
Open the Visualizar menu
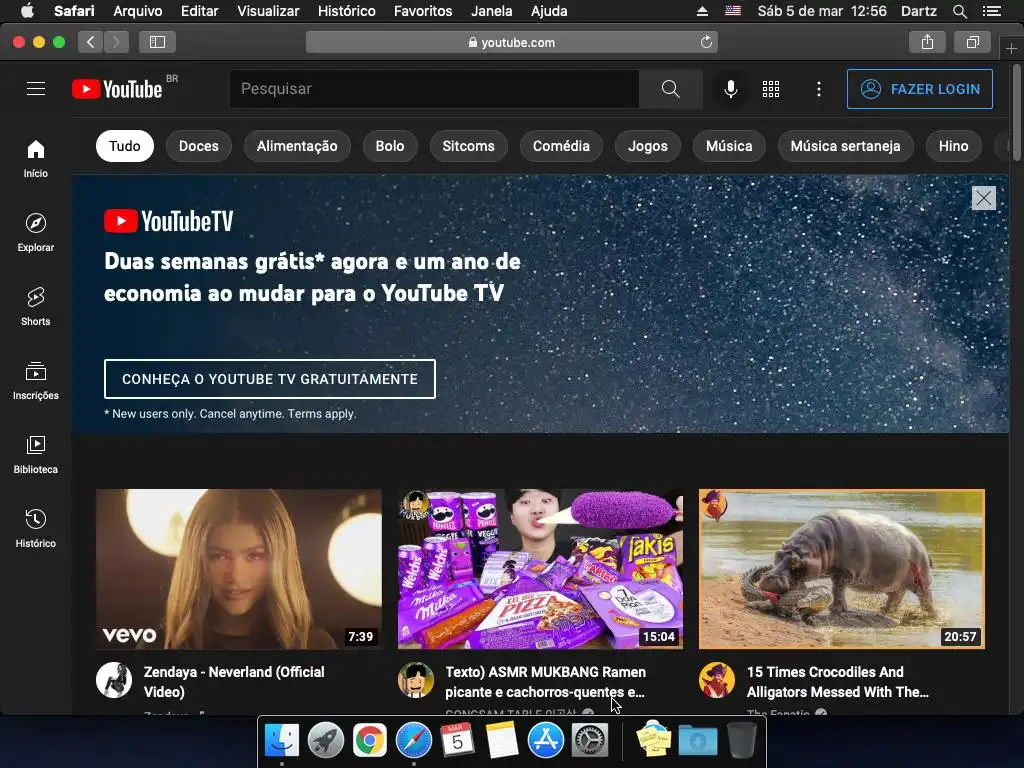tap(268, 11)
